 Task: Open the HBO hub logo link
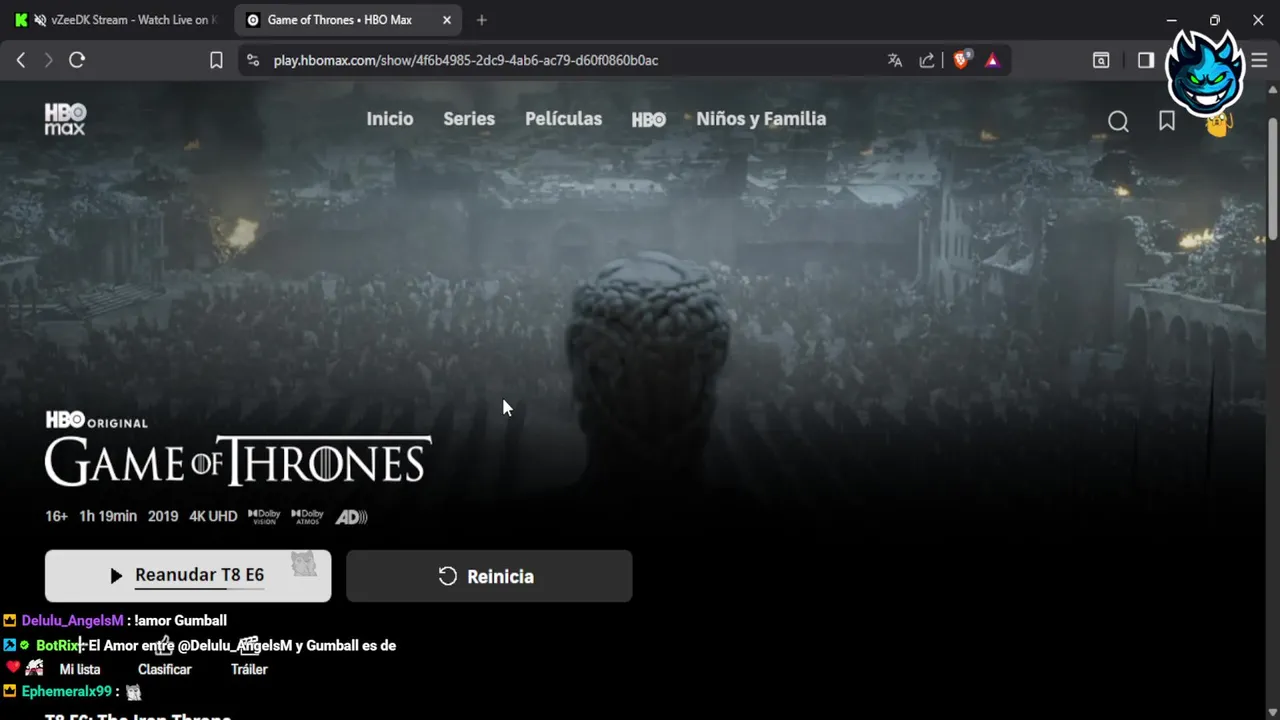point(649,119)
